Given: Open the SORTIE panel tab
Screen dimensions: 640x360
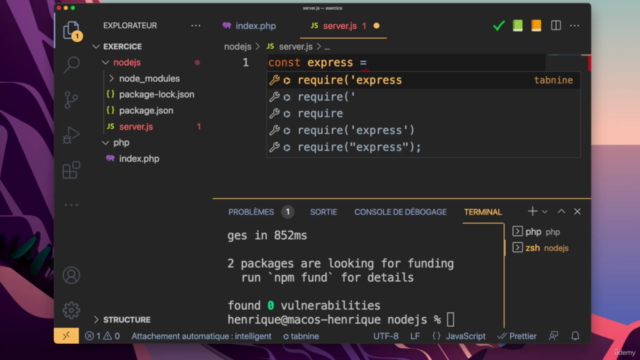Looking at the screenshot, I should pos(323,212).
